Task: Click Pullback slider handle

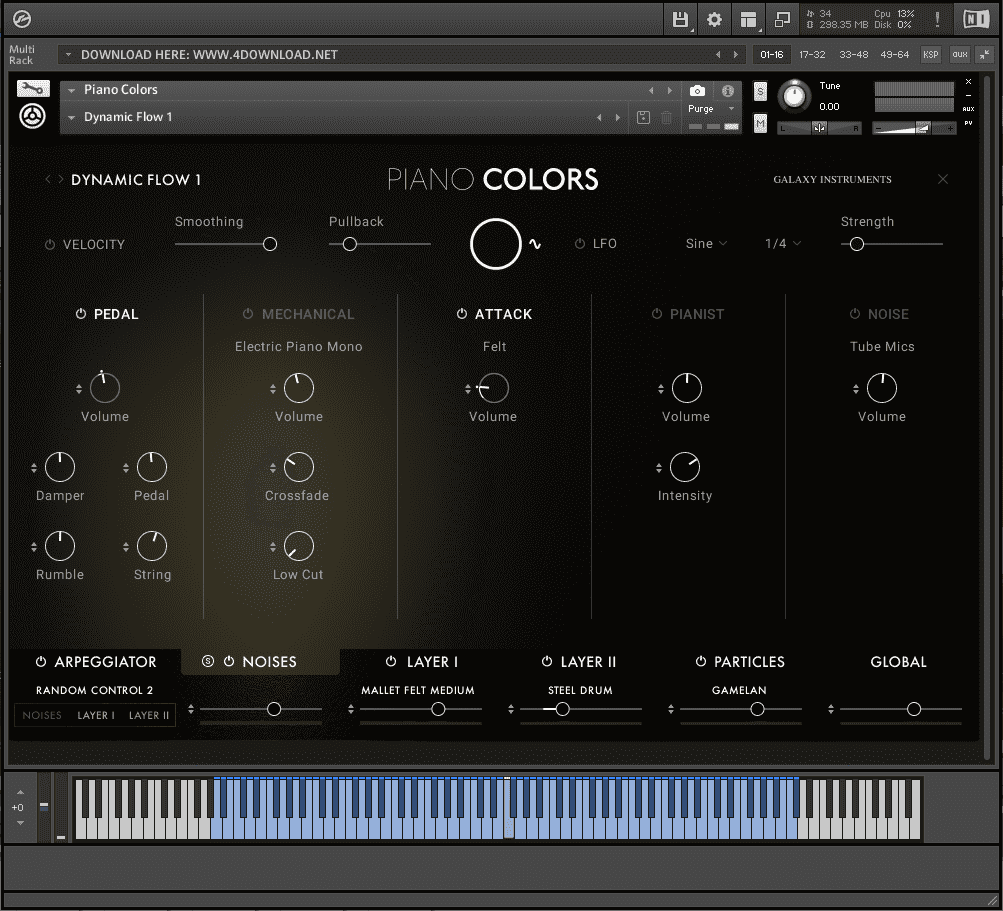Action: click(x=349, y=244)
